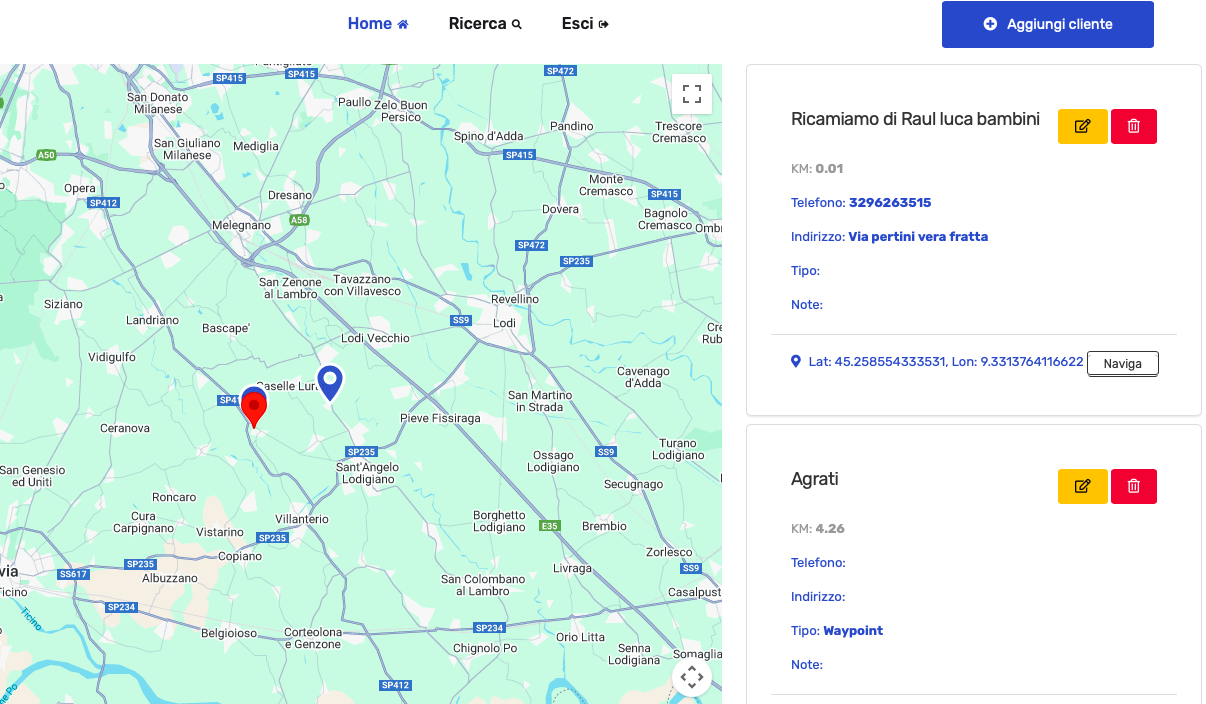Open the Ricerca search menu
The image size is (1206, 704).
[x=485, y=24]
